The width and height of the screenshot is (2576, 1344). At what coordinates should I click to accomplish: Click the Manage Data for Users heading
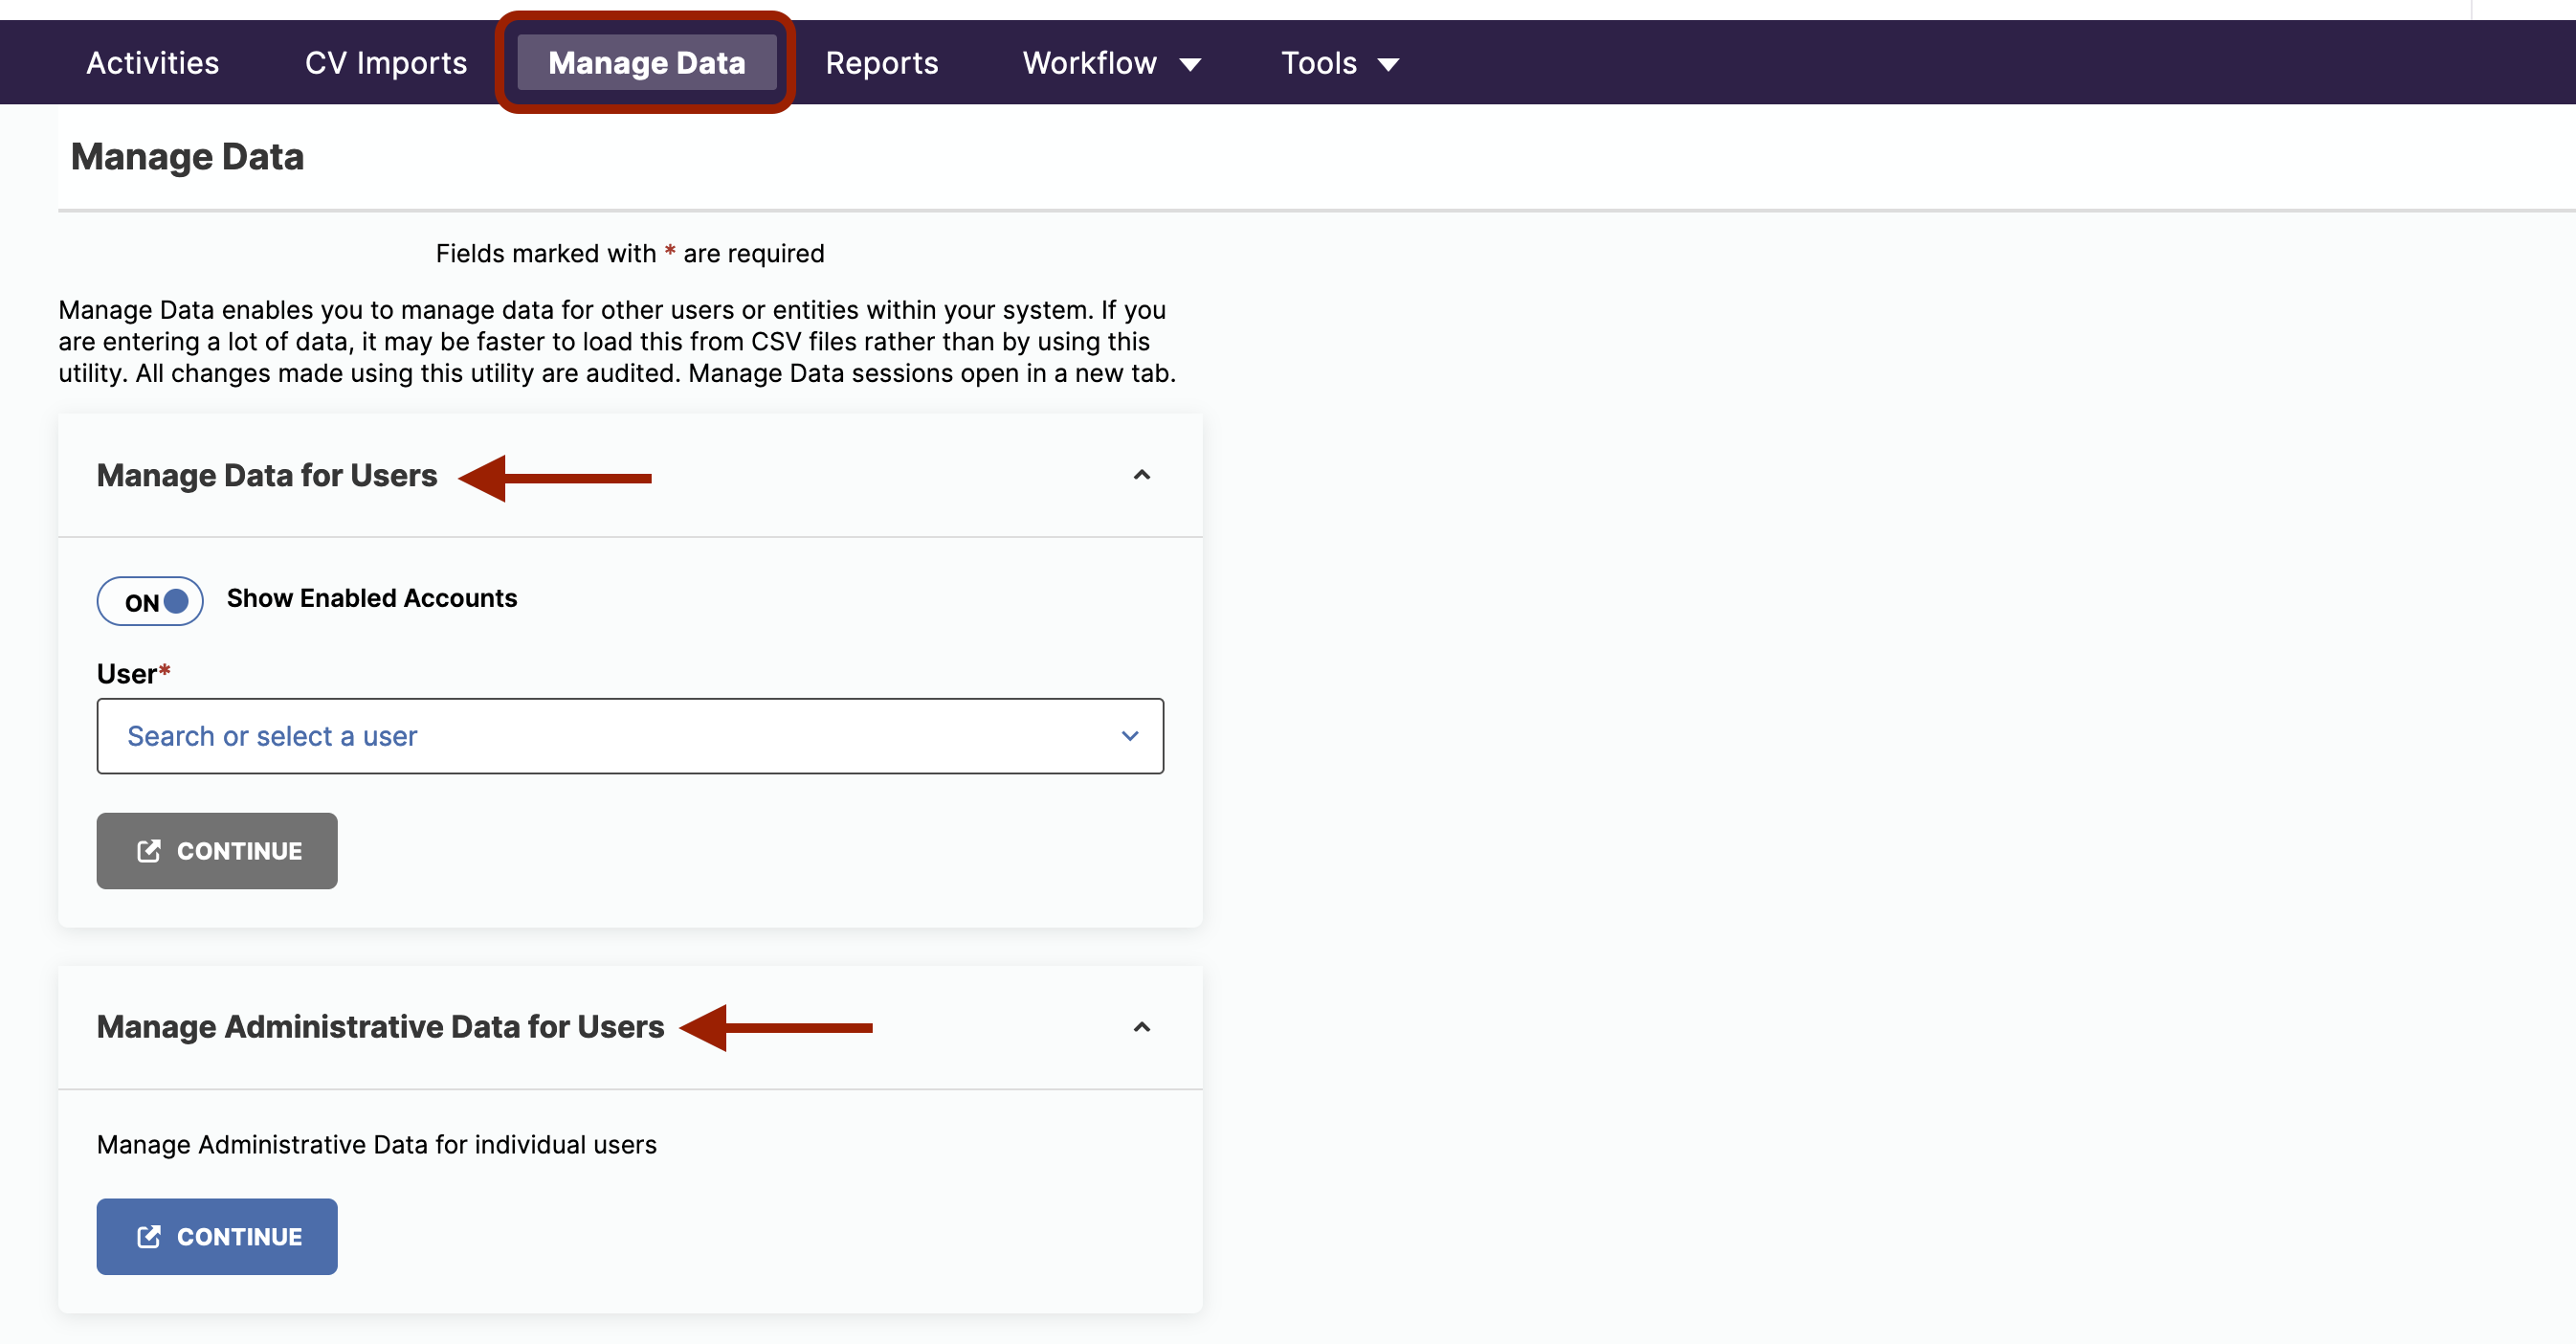tap(266, 475)
